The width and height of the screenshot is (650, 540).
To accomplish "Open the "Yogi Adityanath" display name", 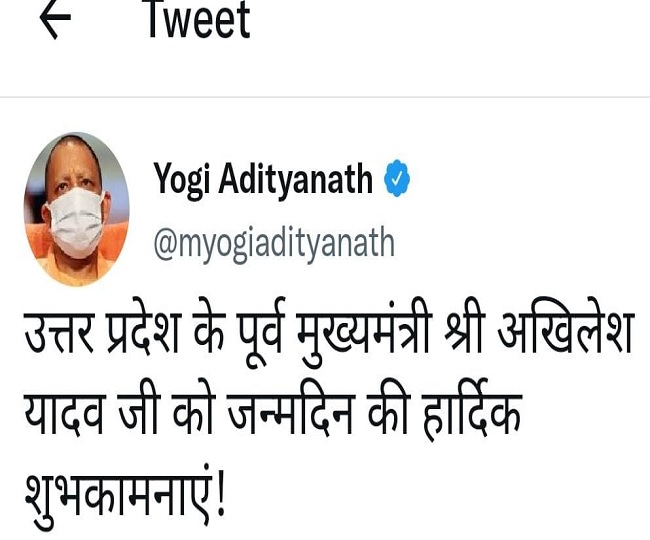I will coord(263,179).
